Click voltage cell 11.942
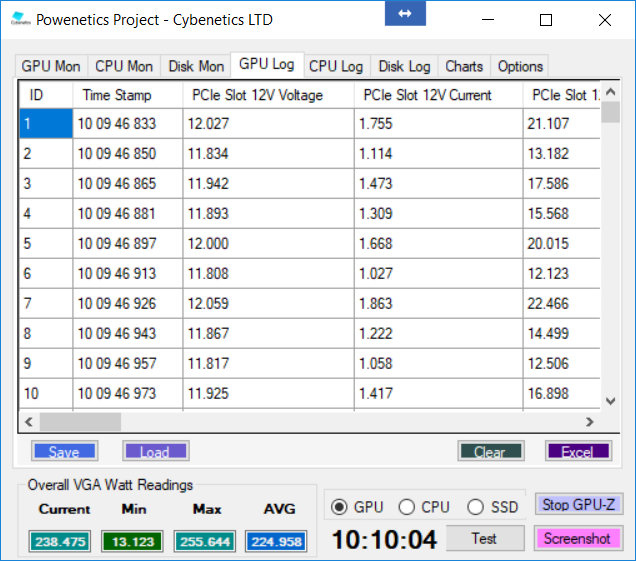This screenshot has width=636, height=561. click(x=268, y=183)
